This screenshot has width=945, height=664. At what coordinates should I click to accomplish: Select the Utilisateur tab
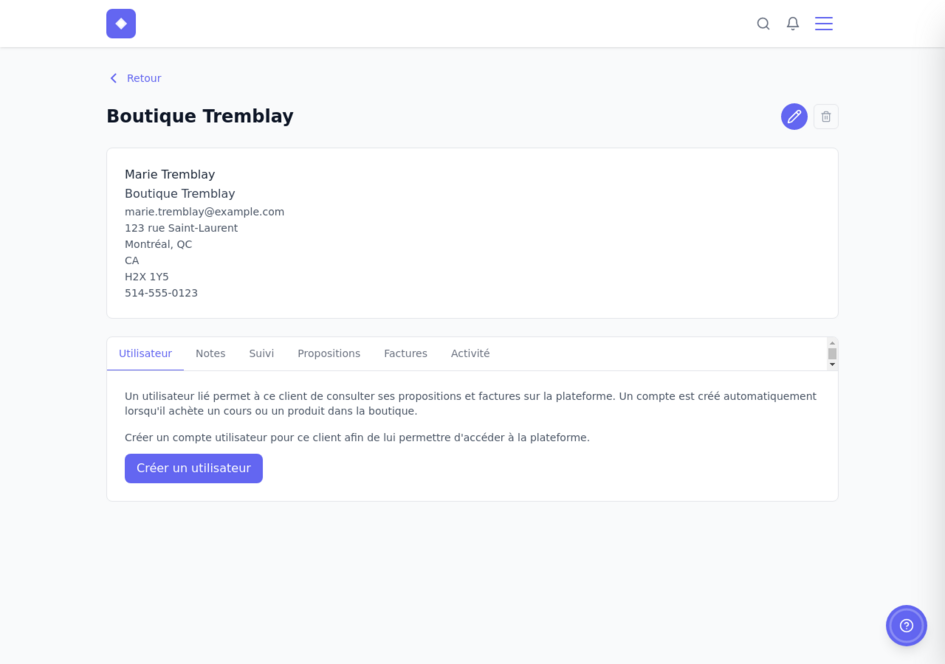[x=145, y=354]
